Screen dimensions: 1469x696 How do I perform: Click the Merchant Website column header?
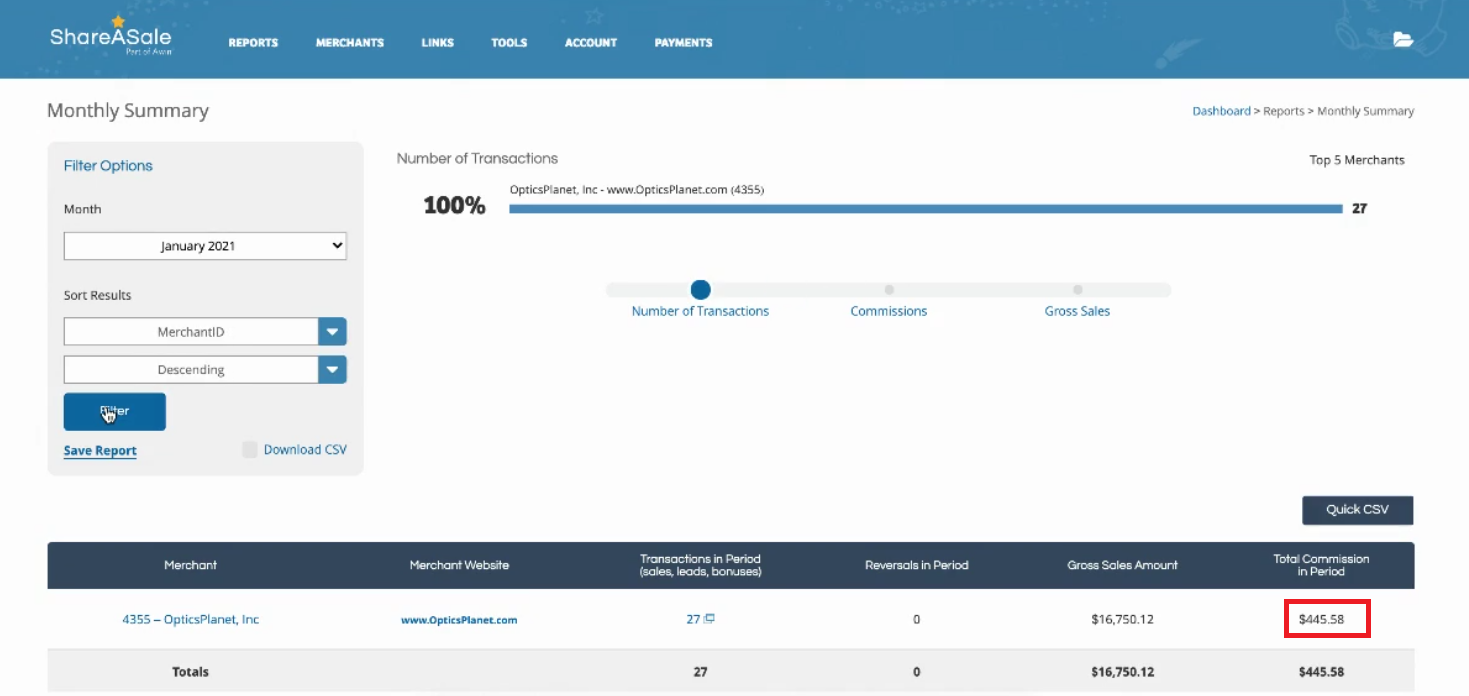pos(459,565)
